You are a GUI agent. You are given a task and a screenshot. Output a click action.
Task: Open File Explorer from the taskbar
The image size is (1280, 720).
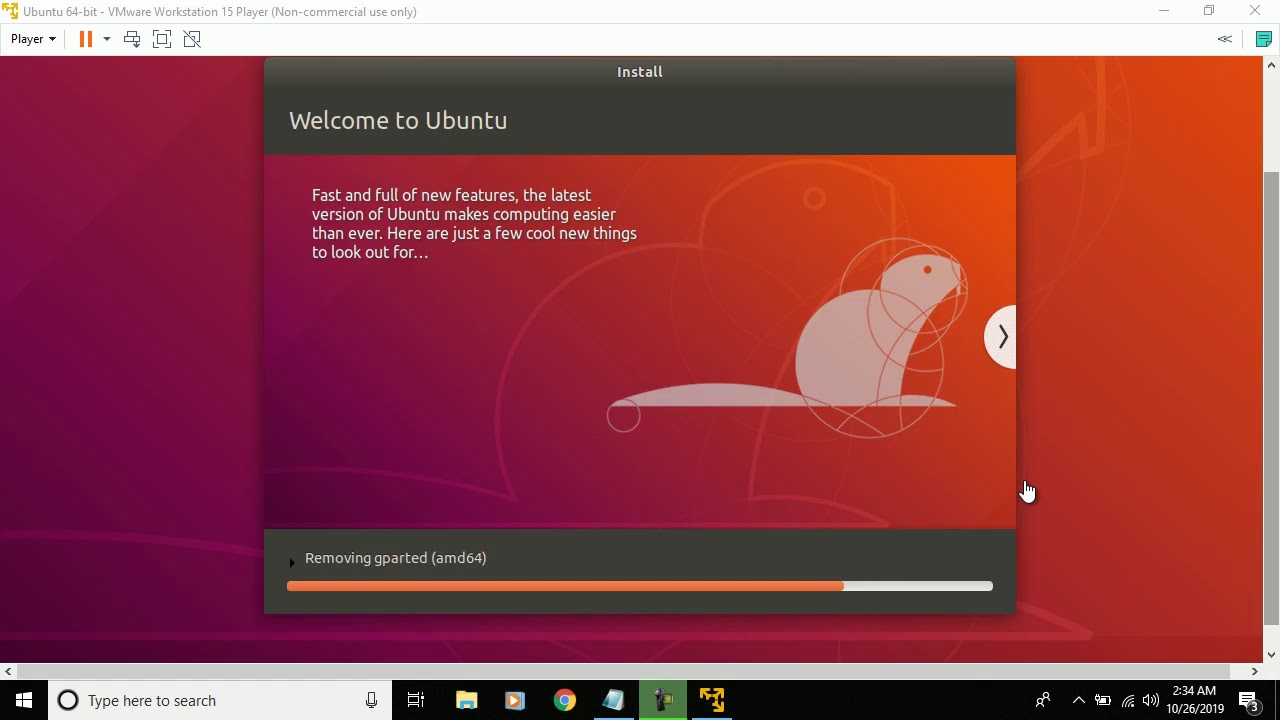[467, 700]
